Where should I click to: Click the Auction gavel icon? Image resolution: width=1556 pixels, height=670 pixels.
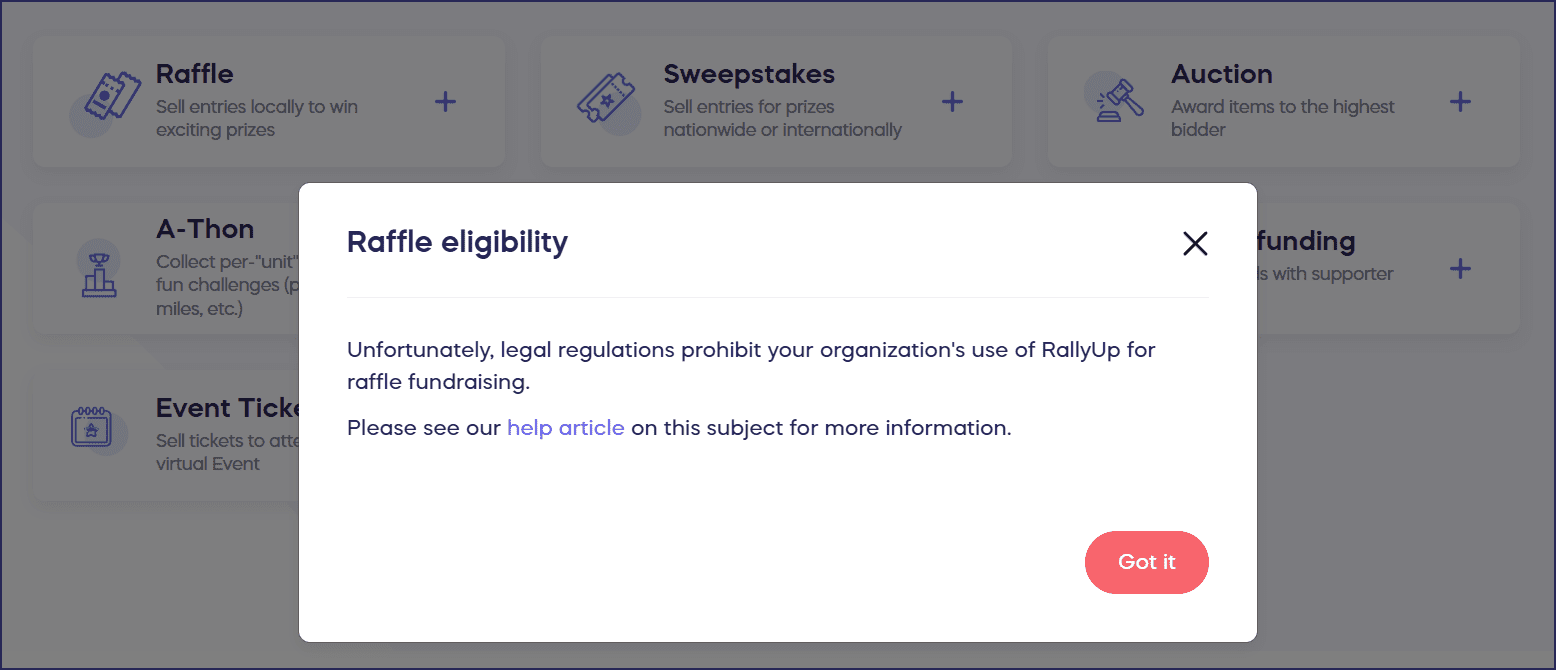[x=1108, y=99]
